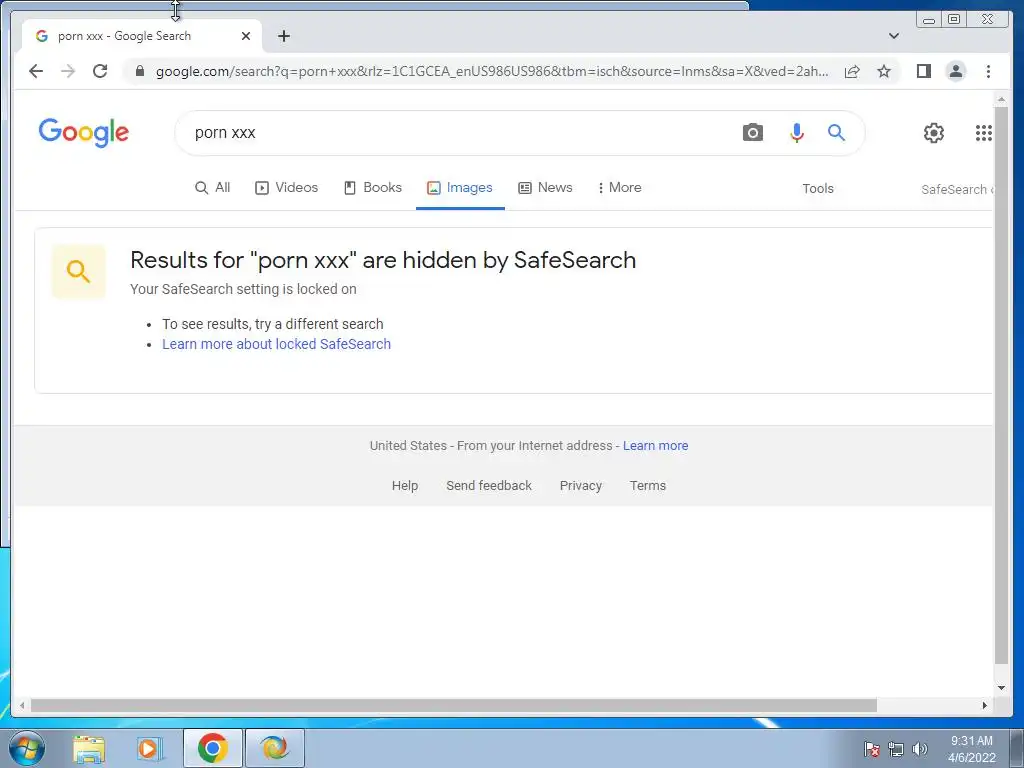This screenshot has height=768, width=1024.
Task: Click the scroll right arrow at bottom
Action: click(x=984, y=705)
